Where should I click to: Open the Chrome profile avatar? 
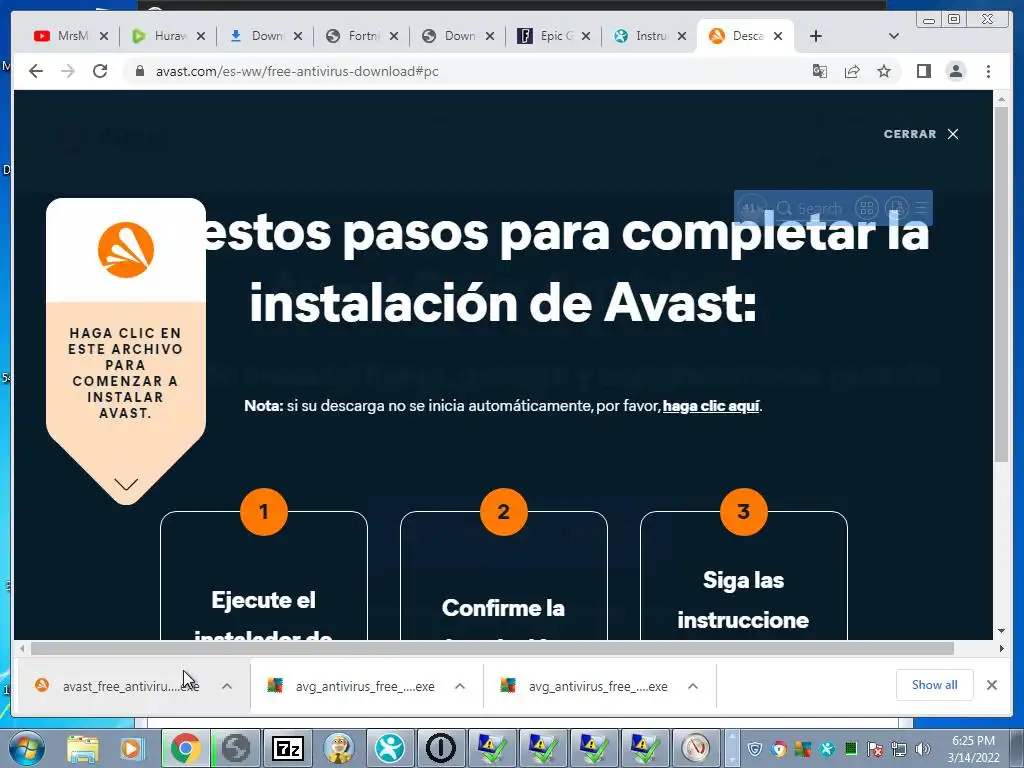tap(956, 71)
